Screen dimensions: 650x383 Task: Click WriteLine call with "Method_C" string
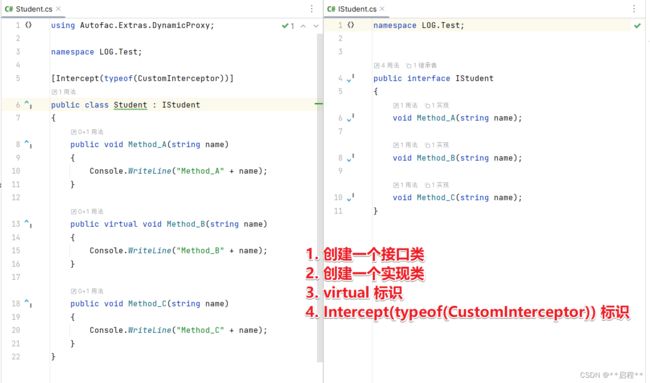click(x=178, y=330)
